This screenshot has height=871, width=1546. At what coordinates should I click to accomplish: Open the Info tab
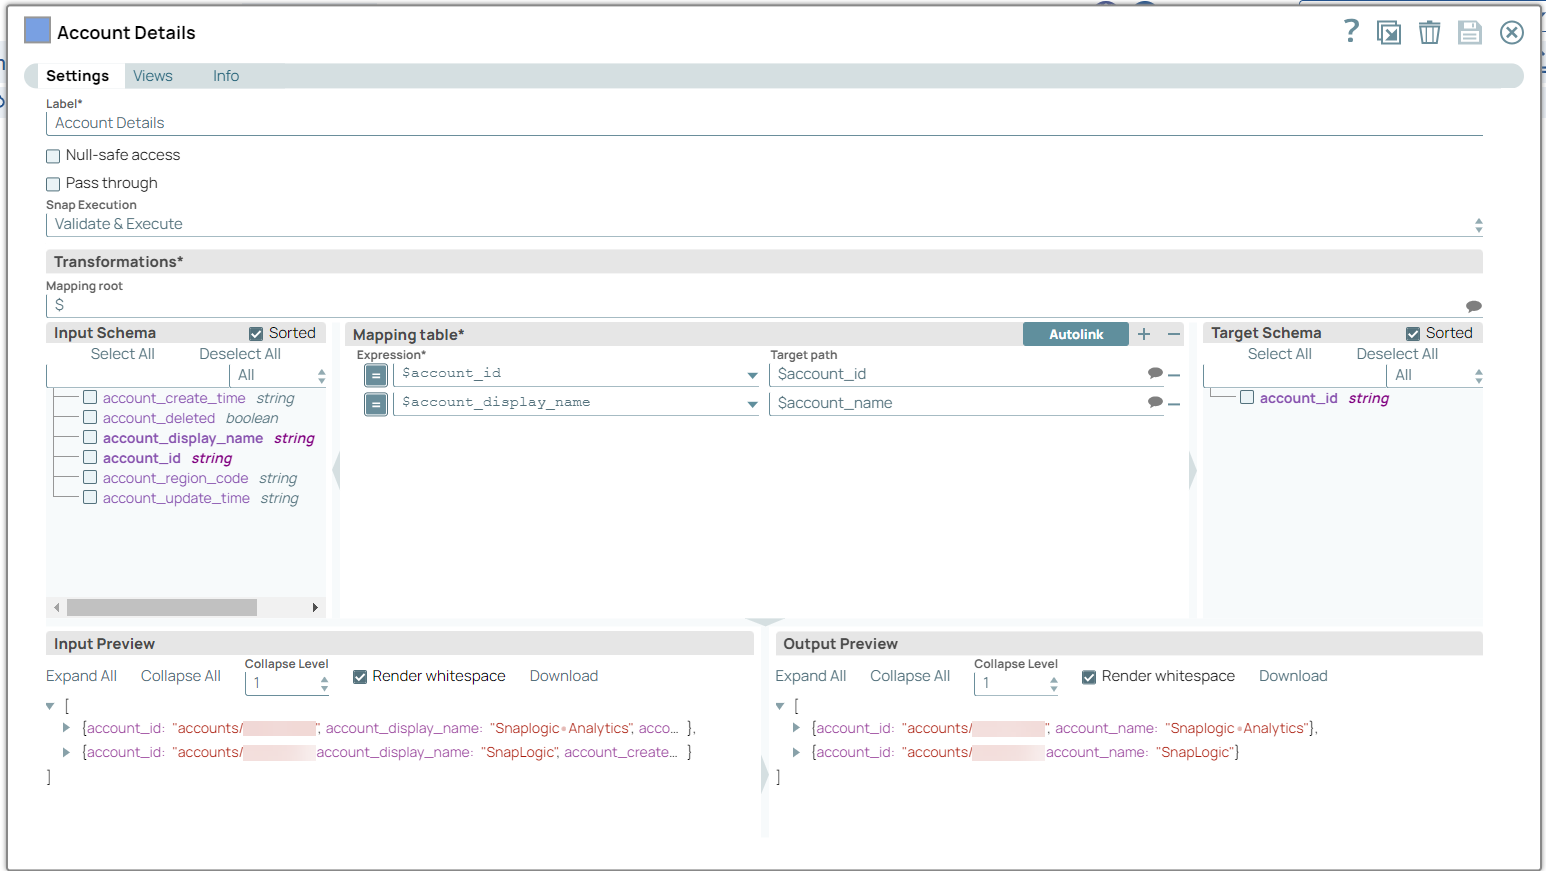pyautogui.click(x=225, y=75)
